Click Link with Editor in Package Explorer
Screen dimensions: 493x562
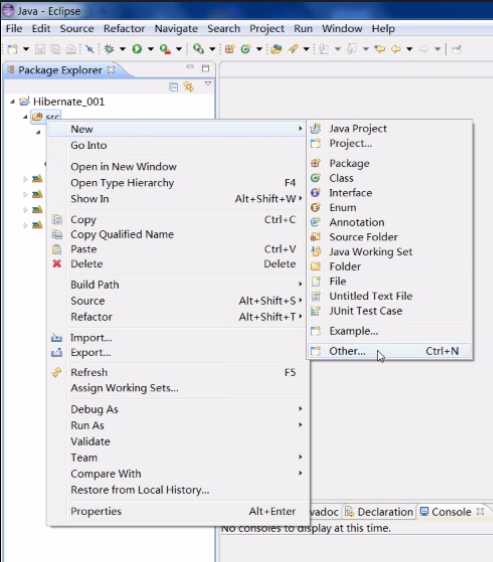click(x=189, y=87)
